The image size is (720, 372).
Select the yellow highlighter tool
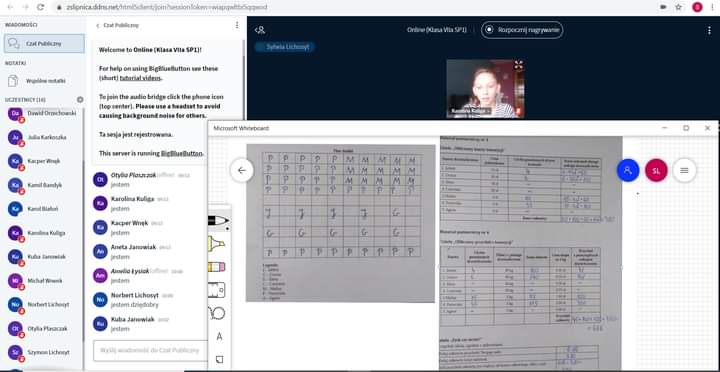pos(217,242)
